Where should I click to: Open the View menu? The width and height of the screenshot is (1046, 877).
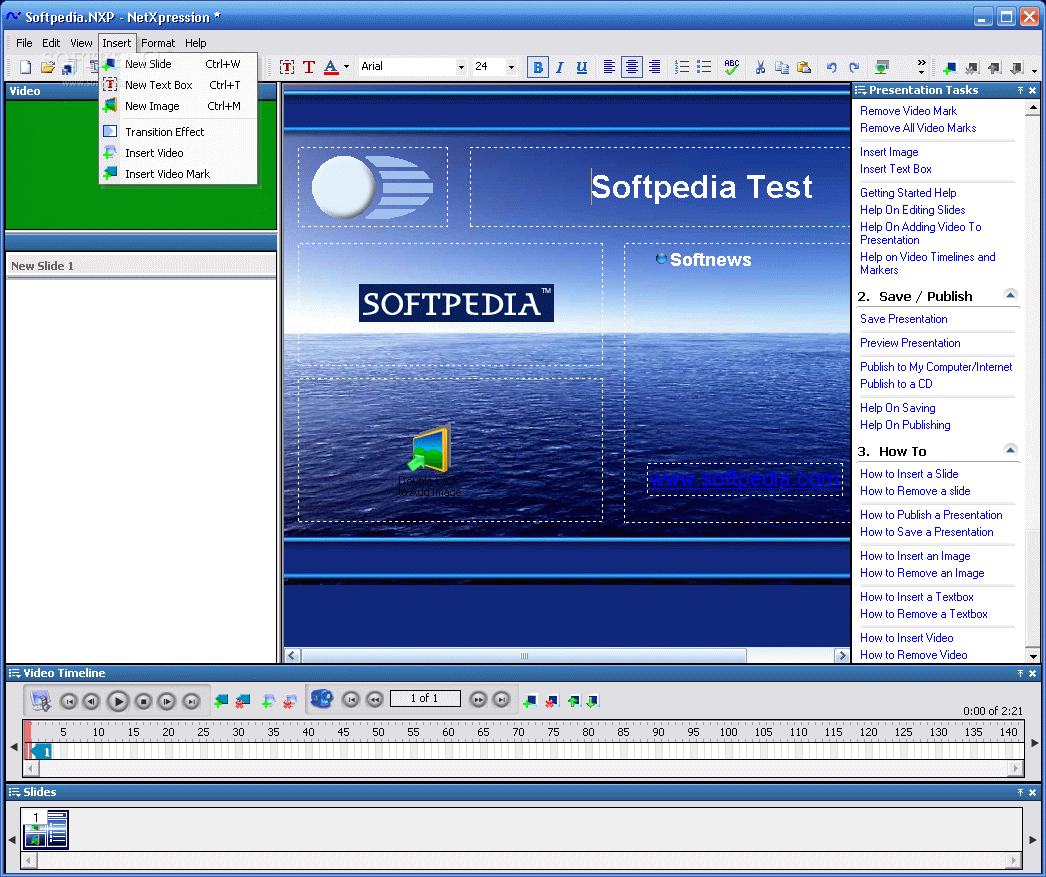tap(81, 43)
